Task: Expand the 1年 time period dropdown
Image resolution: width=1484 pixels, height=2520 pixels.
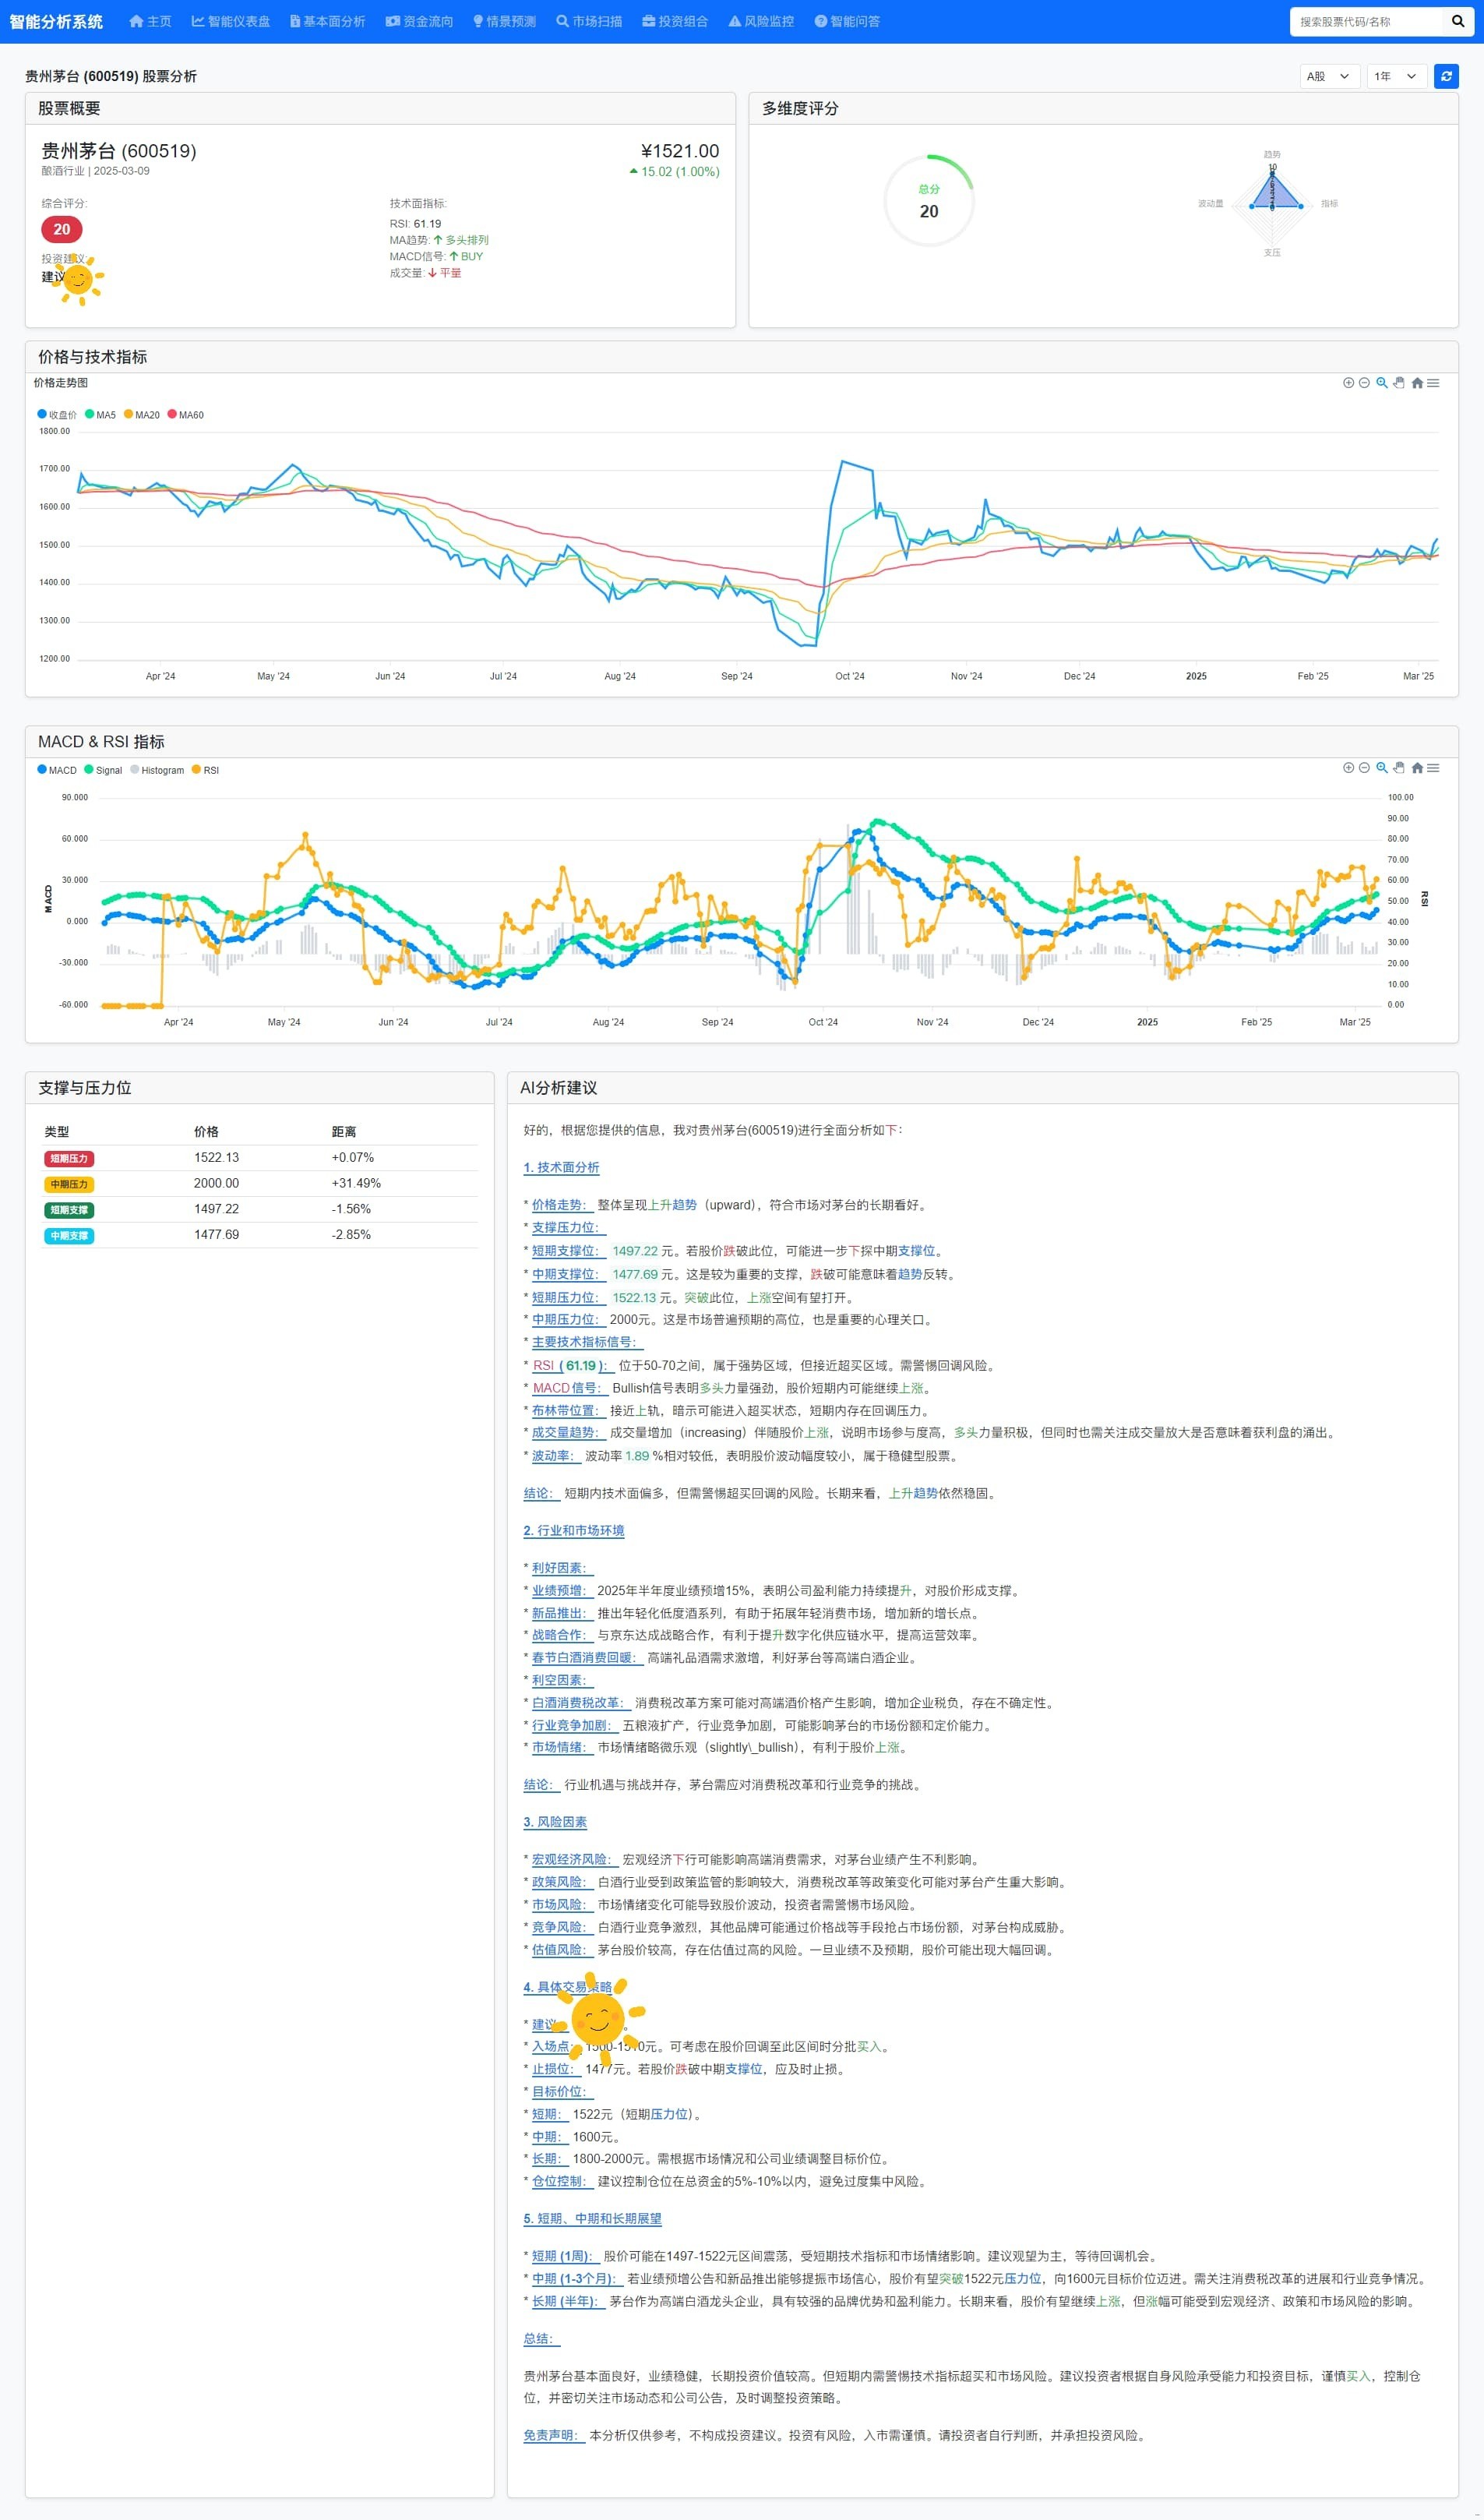Action: (x=1396, y=76)
